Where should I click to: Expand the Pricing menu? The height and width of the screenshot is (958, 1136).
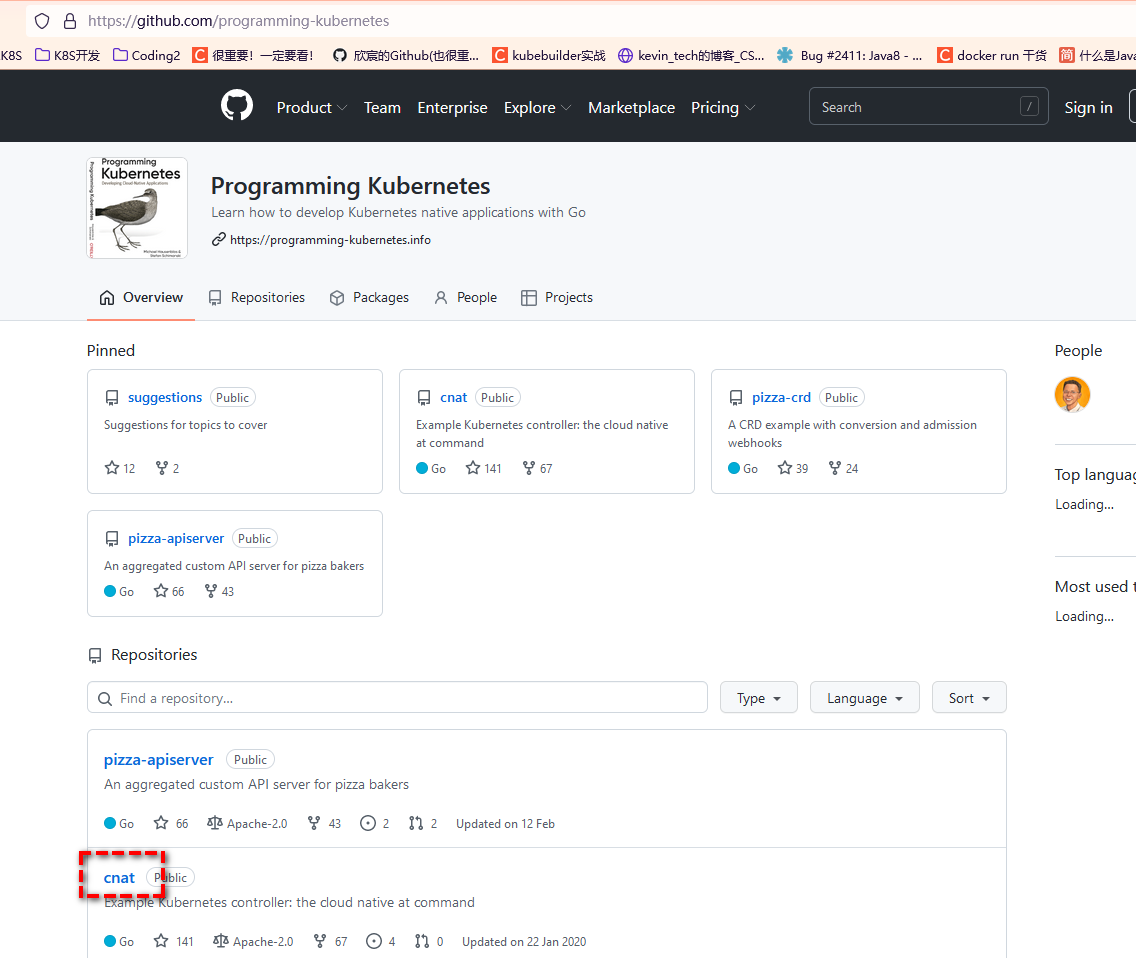coord(723,107)
